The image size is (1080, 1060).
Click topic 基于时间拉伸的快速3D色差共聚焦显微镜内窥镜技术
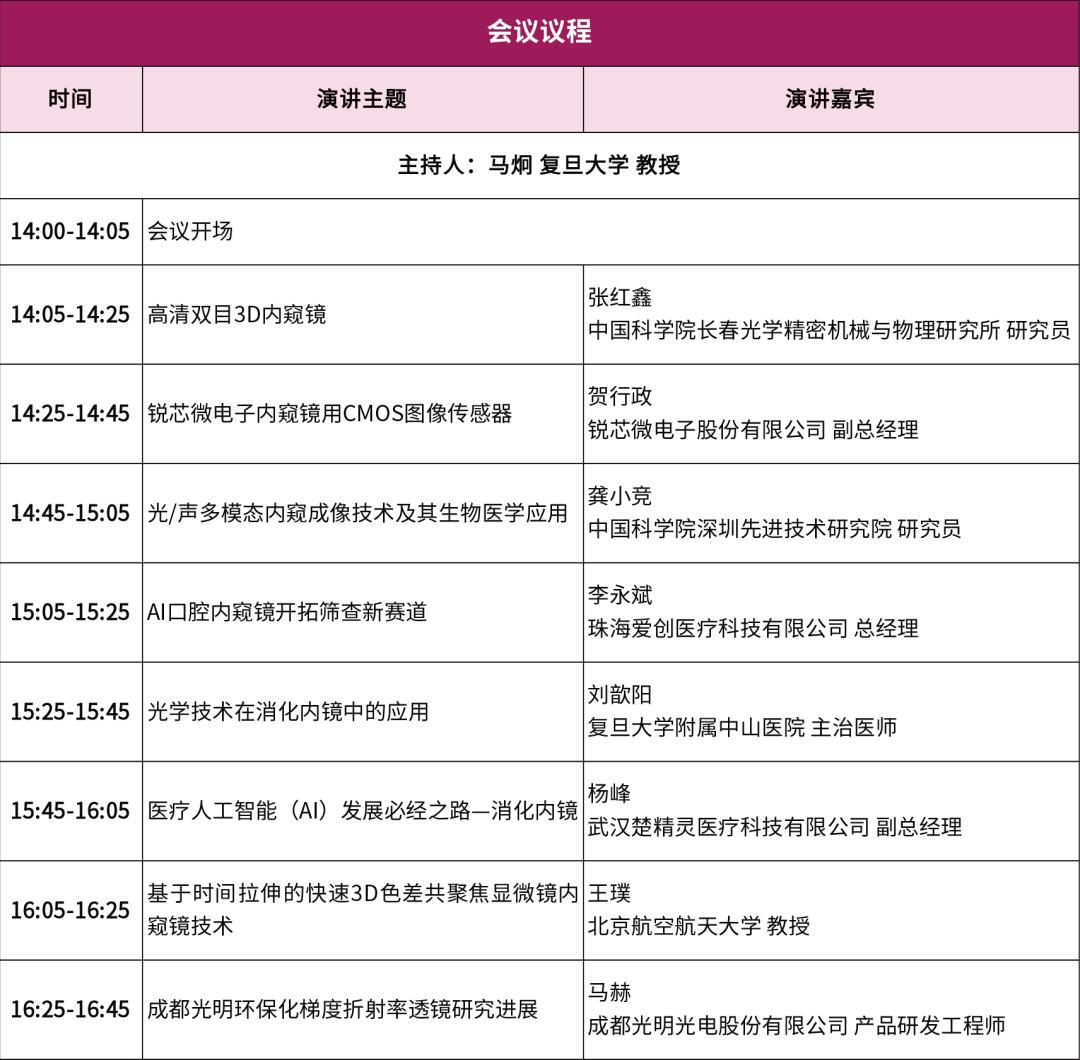363,910
